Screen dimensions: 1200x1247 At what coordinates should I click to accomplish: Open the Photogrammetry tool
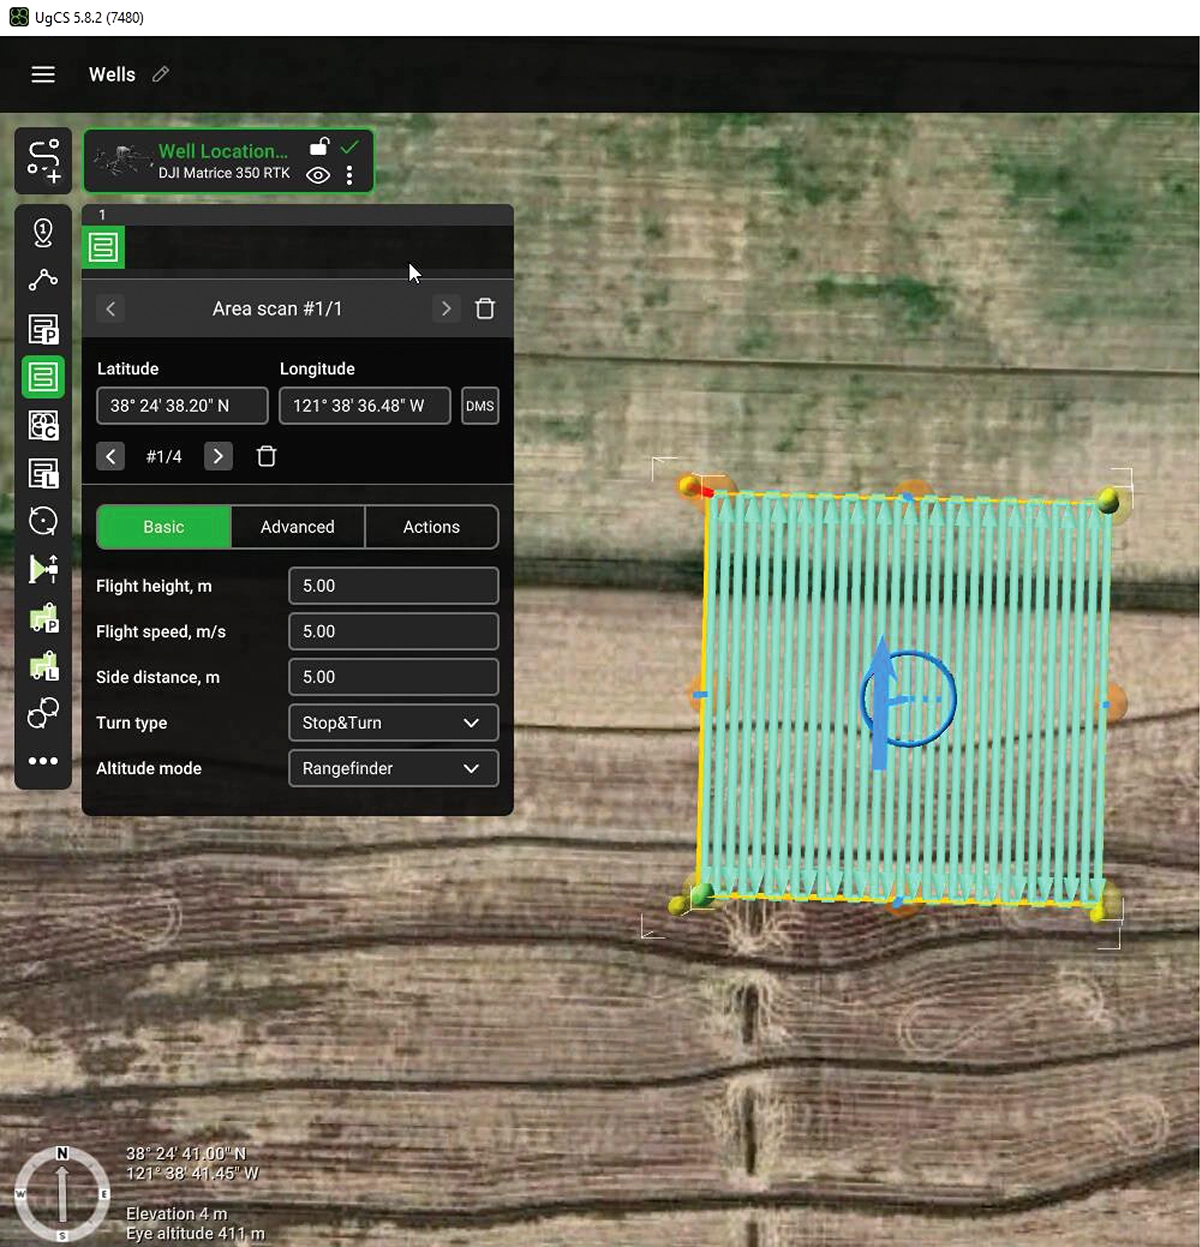tap(43, 329)
